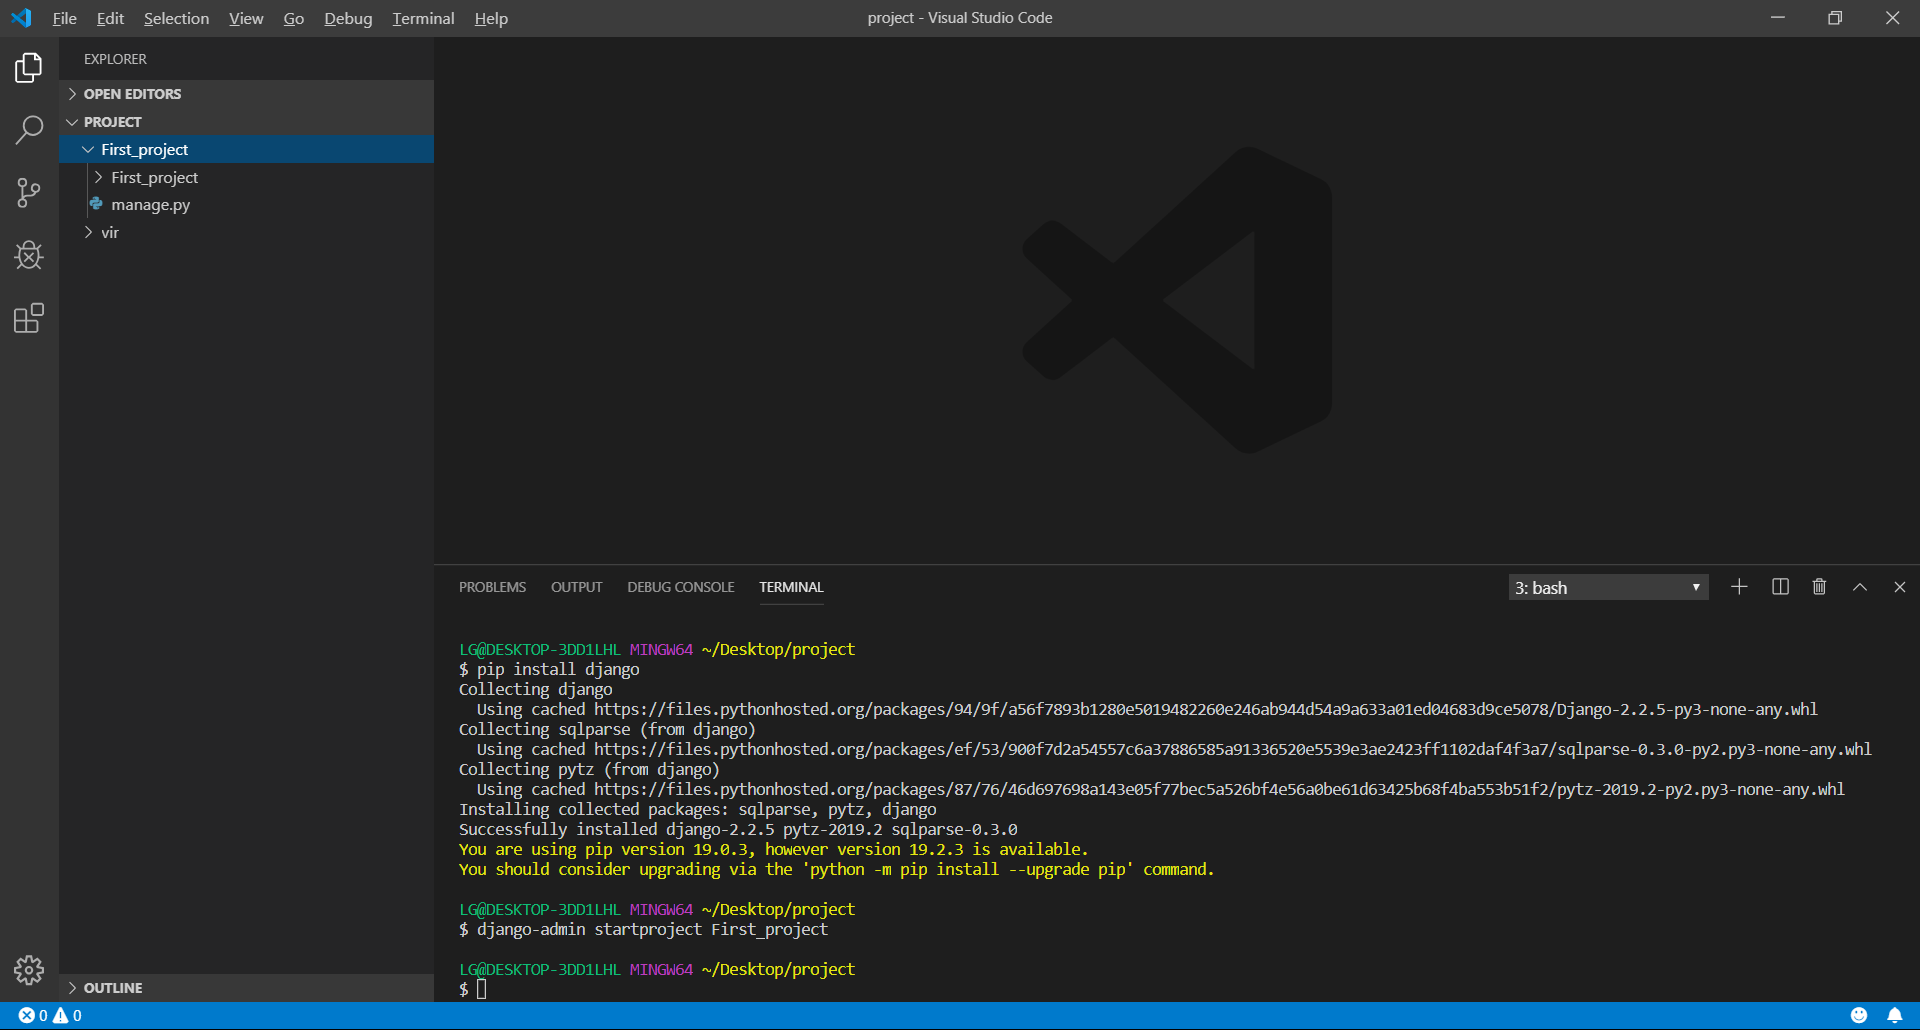Expand the Open Editors section
Screen dimensions: 1920x1030
pos(246,94)
